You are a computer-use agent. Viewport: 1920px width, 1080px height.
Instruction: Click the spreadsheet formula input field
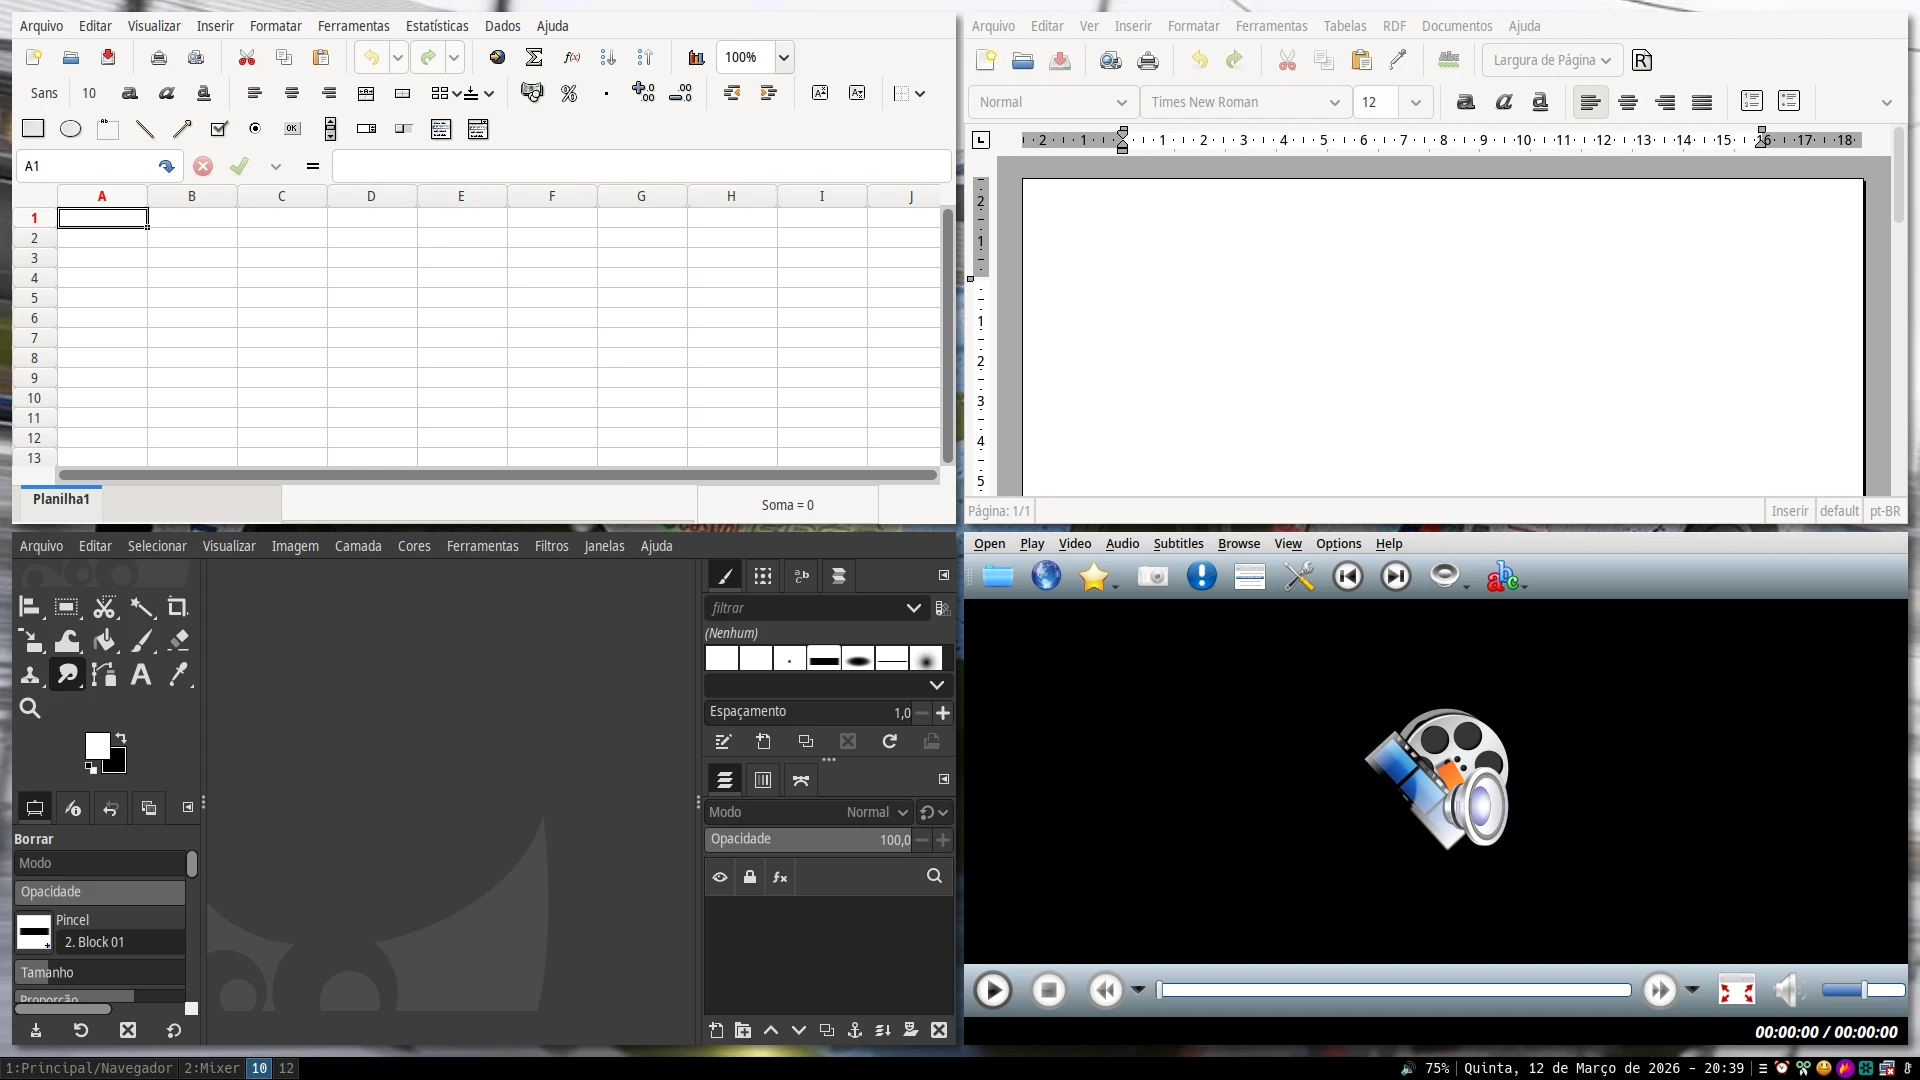click(x=640, y=166)
